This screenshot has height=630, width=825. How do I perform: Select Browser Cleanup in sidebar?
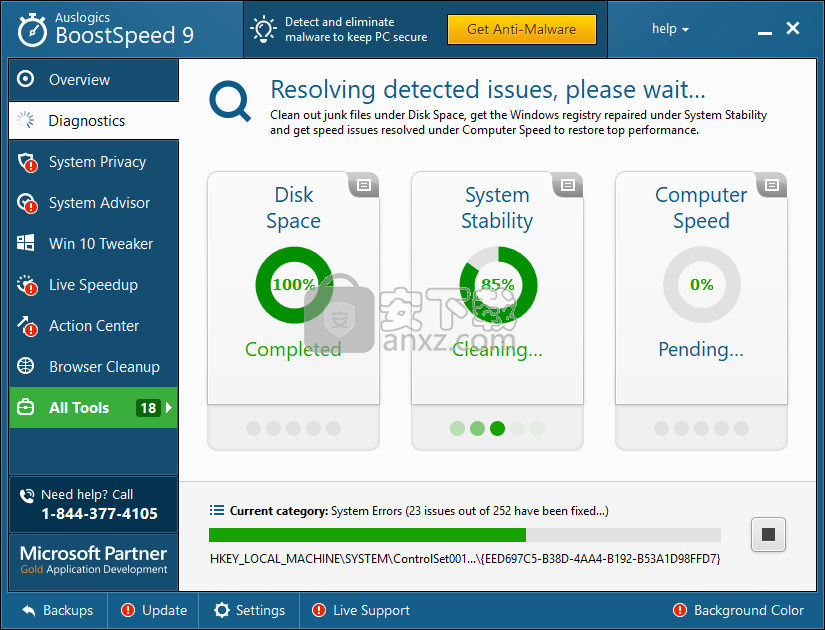pyautogui.click(x=94, y=367)
